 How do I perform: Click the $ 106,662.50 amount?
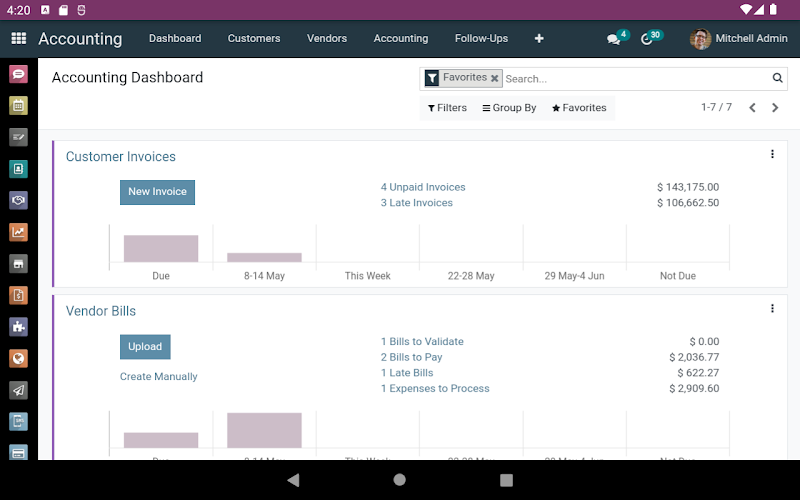tap(688, 203)
